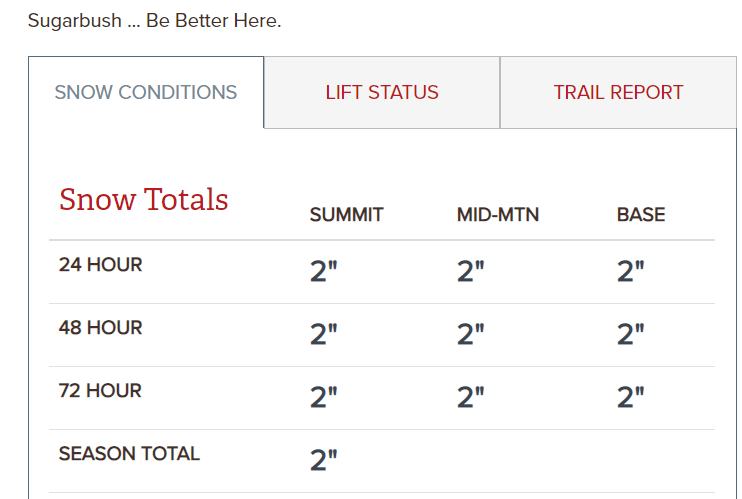Click the Sugarbush Be Better Here tagline
The height and width of the screenshot is (499, 742).
tap(155, 20)
